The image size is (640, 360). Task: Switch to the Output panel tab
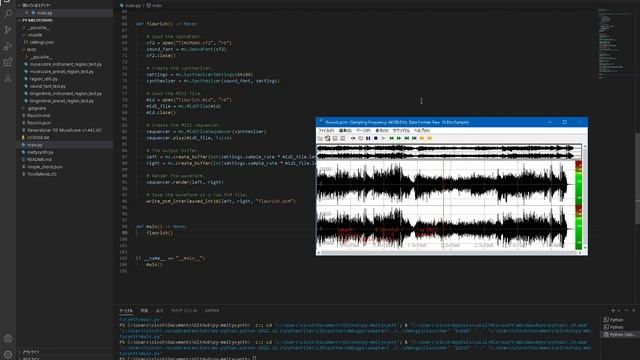160,311
